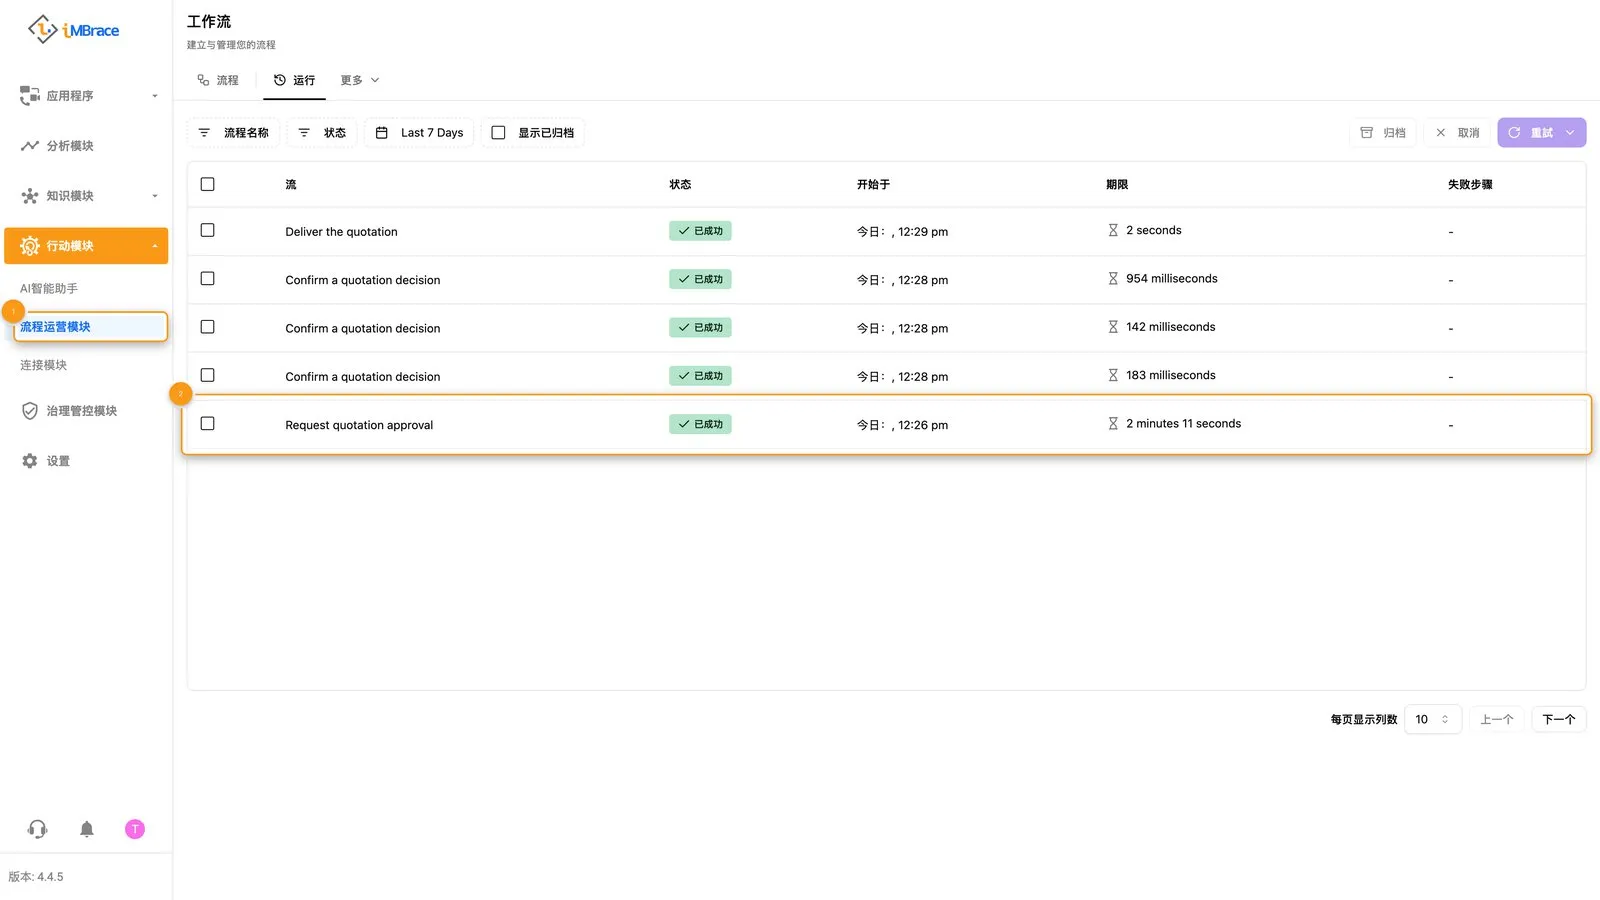Click the iMBrace logo
Viewport: 1600px width, 900px height.
coord(73,30)
